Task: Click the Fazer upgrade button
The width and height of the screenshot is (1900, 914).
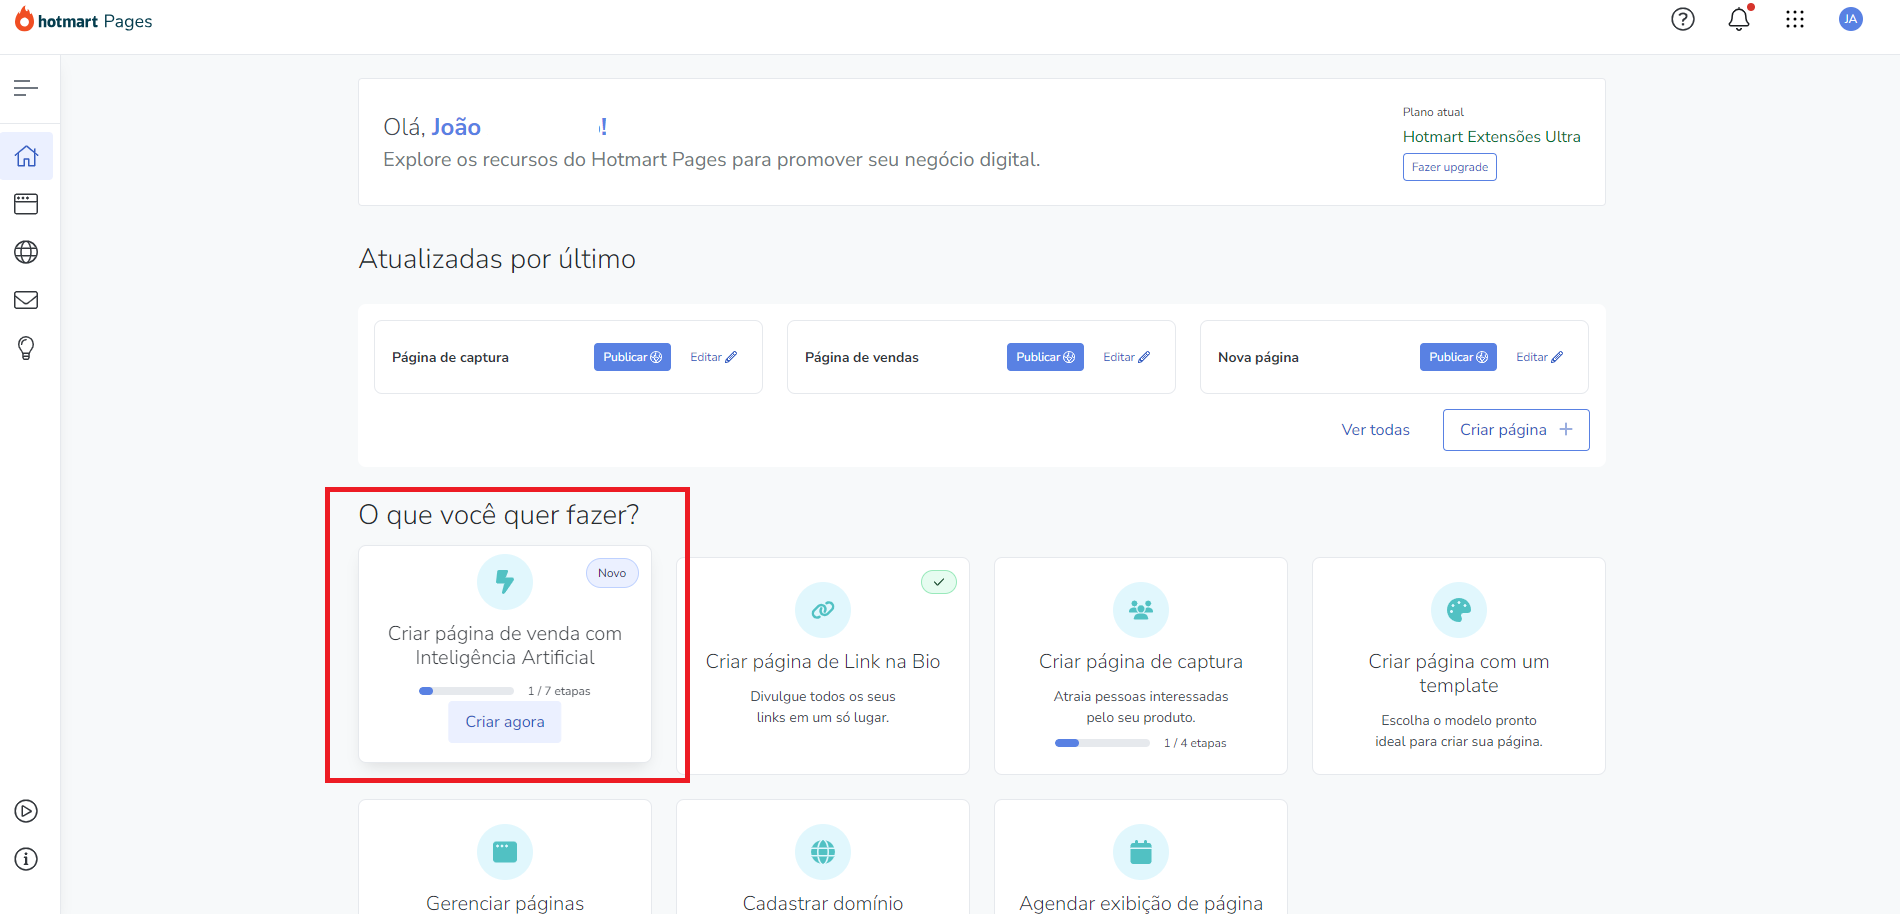Action: 1449,167
